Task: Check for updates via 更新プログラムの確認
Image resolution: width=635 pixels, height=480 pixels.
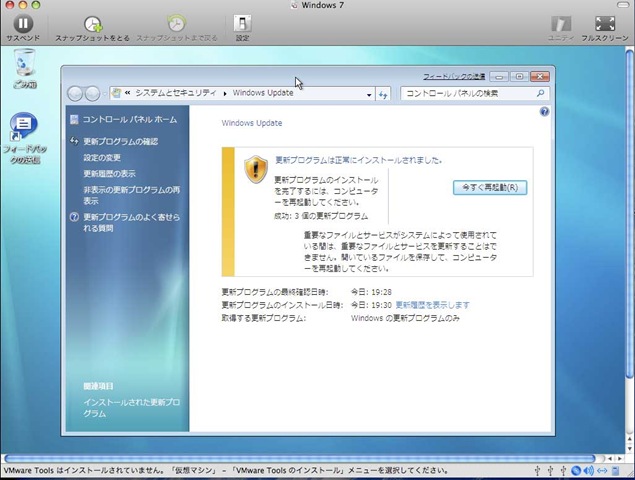Action: pos(120,141)
